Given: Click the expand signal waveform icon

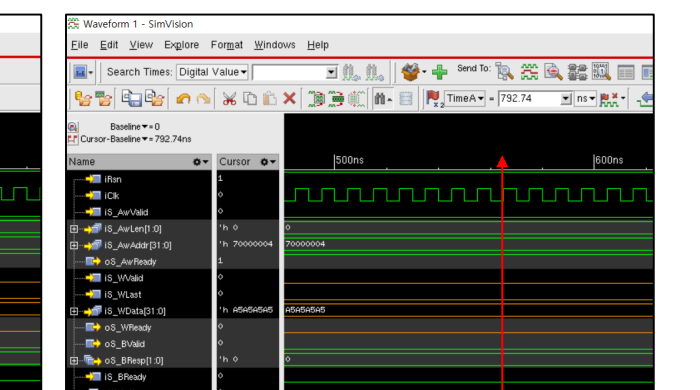Looking at the screenshot, I should tap(356, 99).
